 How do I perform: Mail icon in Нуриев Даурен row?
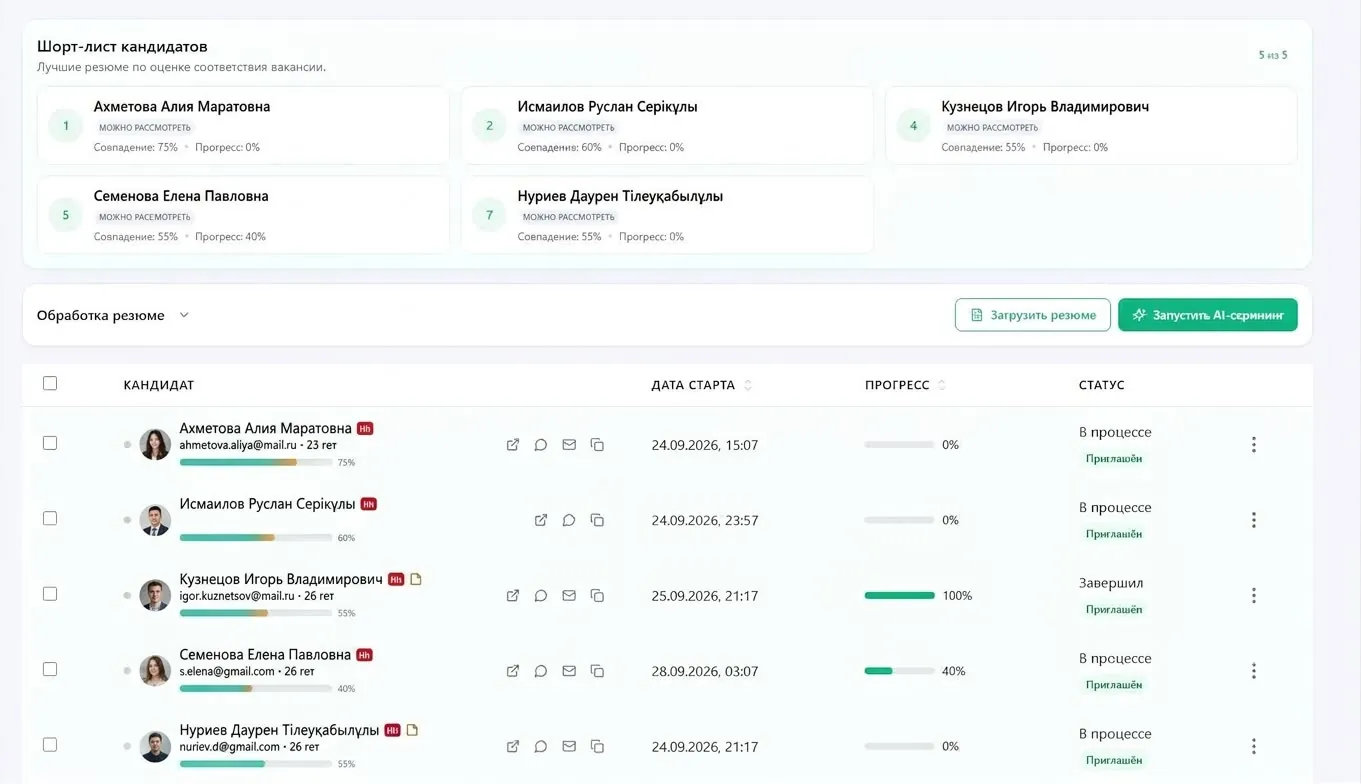569,746
